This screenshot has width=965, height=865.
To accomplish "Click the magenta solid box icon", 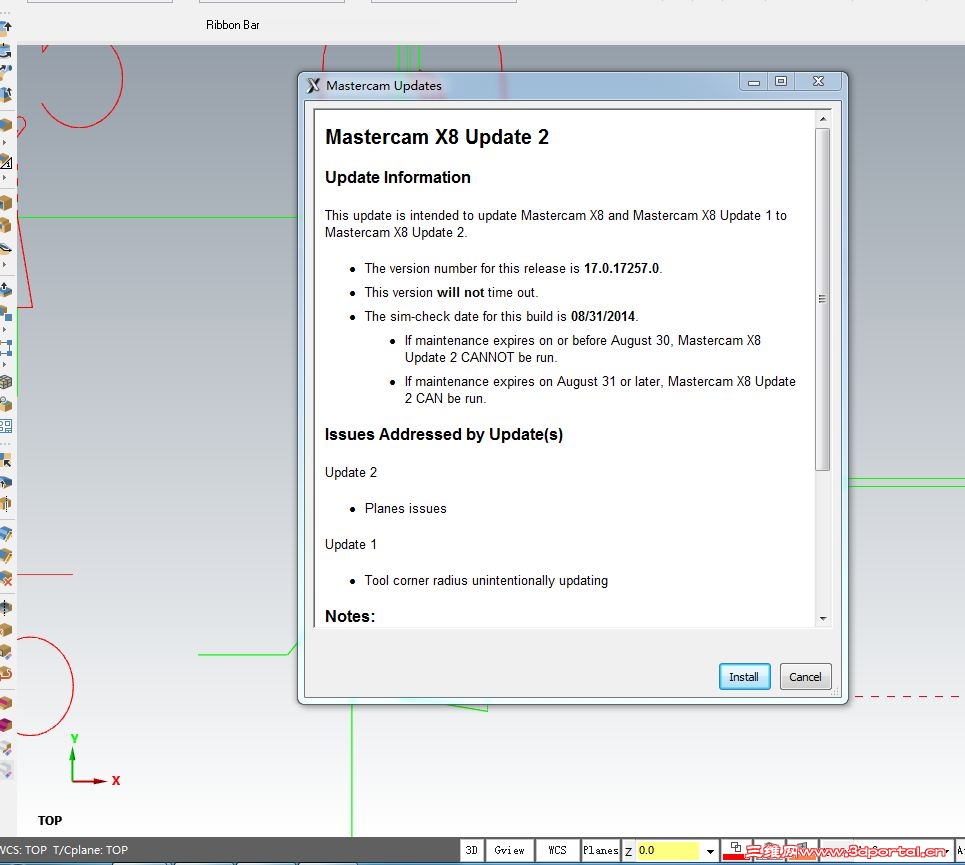I will [6, 724].
